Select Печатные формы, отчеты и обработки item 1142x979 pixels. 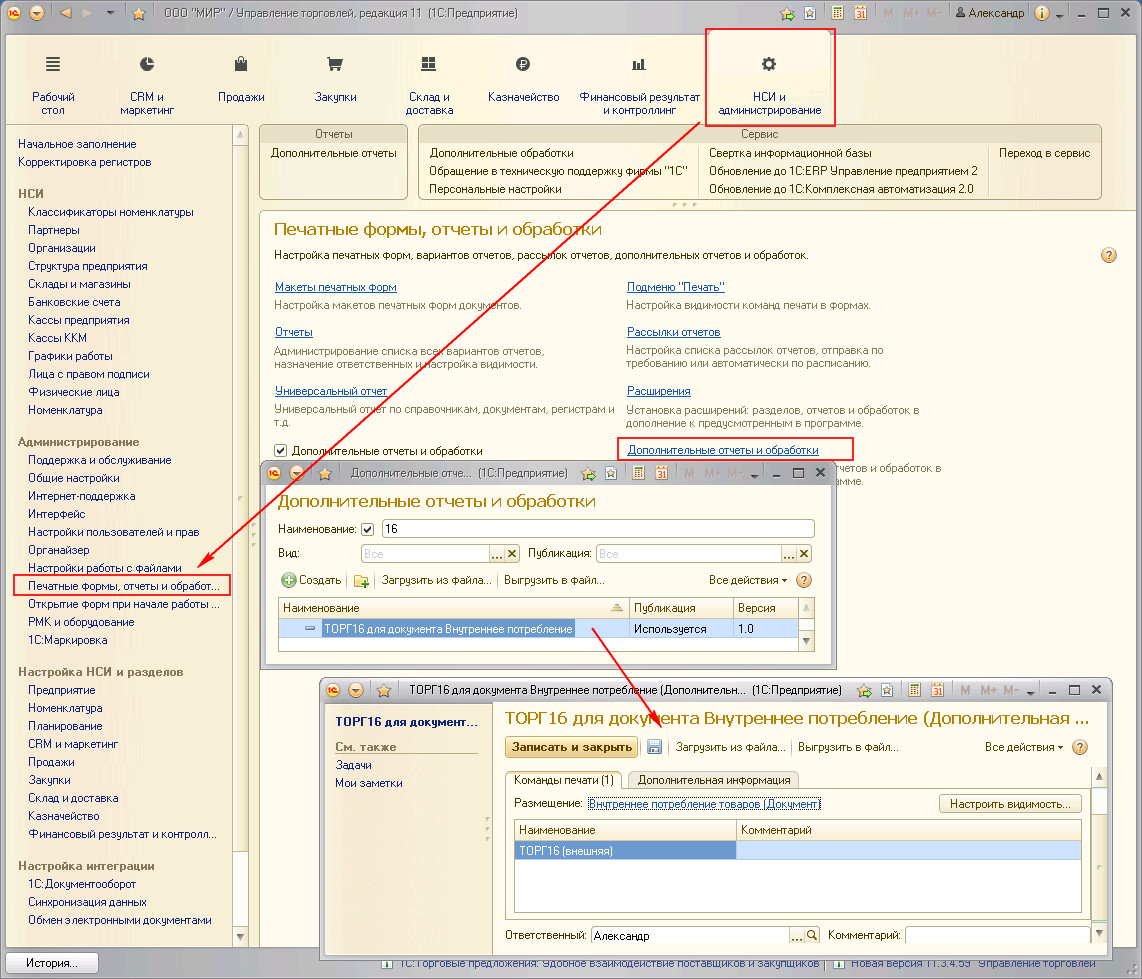[124, 586]
